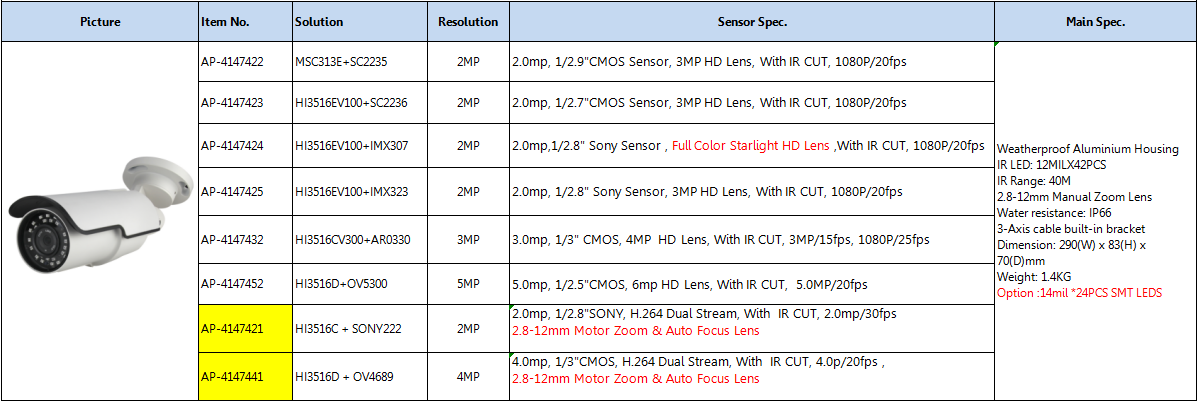The image size is (1198, 401).
Task: Click the bullet camera product picture
Action: (99, 217)
